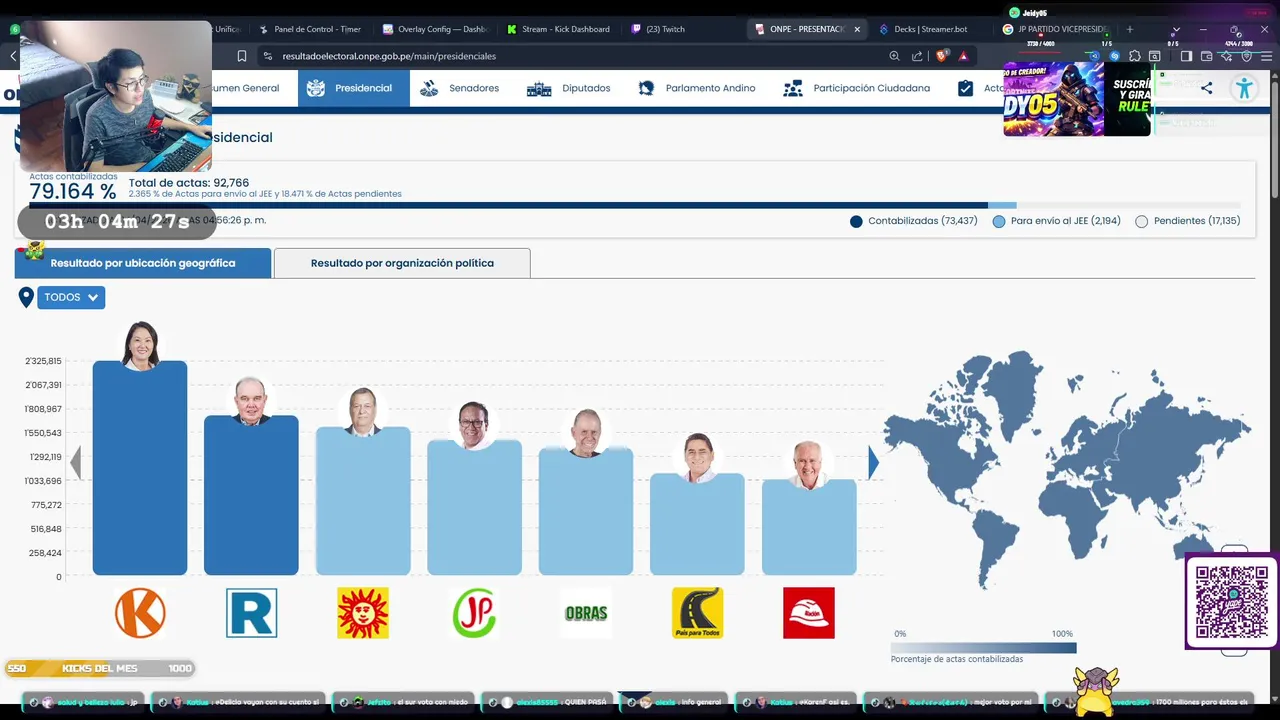Click the actas contabilizadas progress bar
Viewport: 1280px width, 720px height.
(x=635, y=205)
